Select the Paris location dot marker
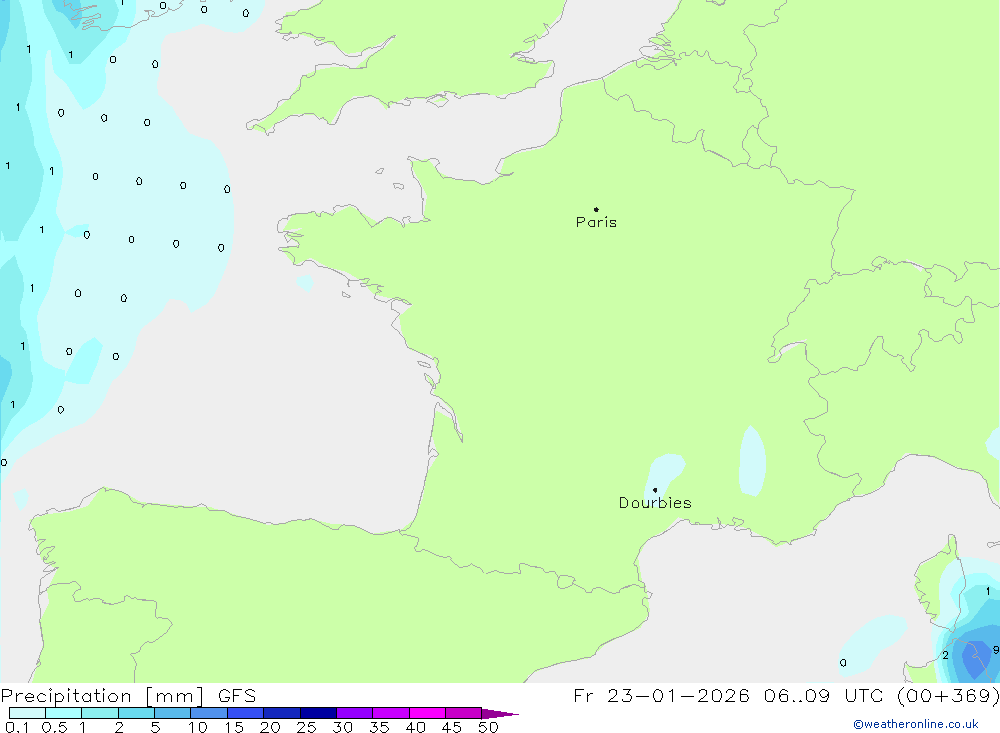Image resolution: width=1000 pixels, height=733 pixels. (596, 209)
